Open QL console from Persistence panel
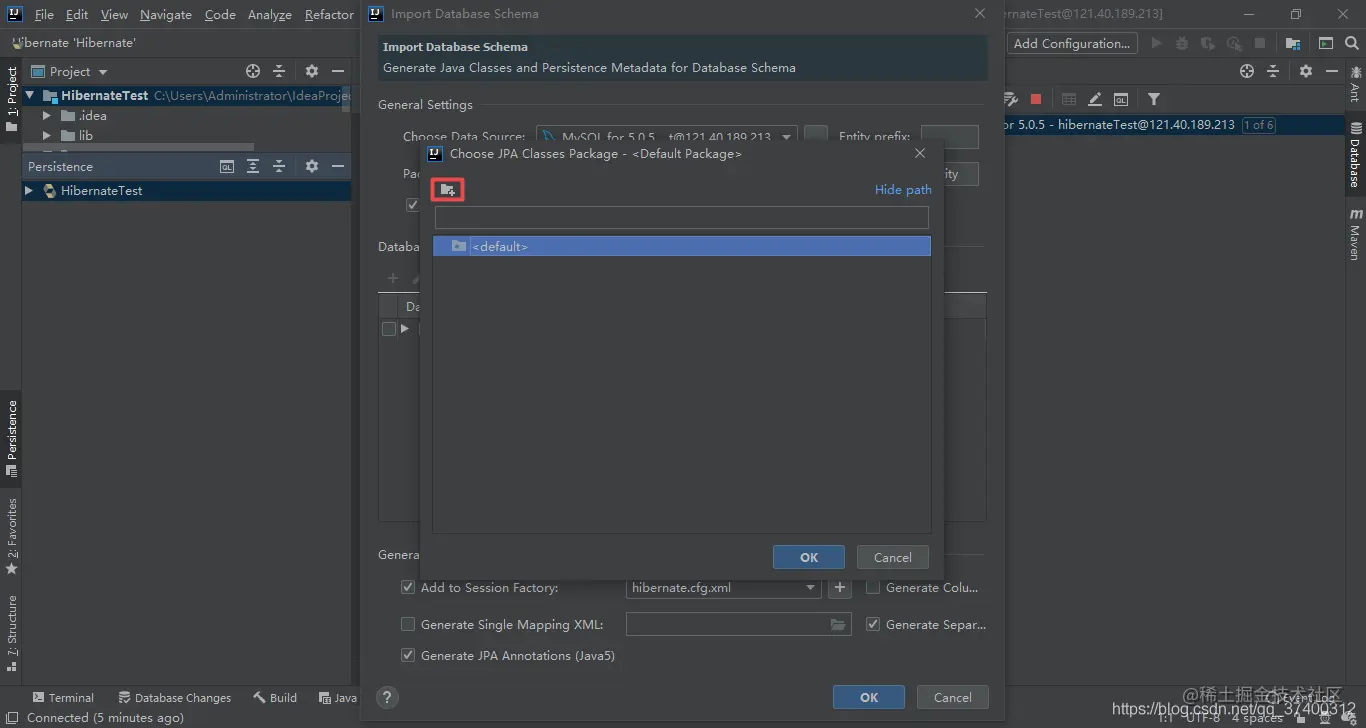The width and height of the screenshot is (1366, 728). click(227, 166)
